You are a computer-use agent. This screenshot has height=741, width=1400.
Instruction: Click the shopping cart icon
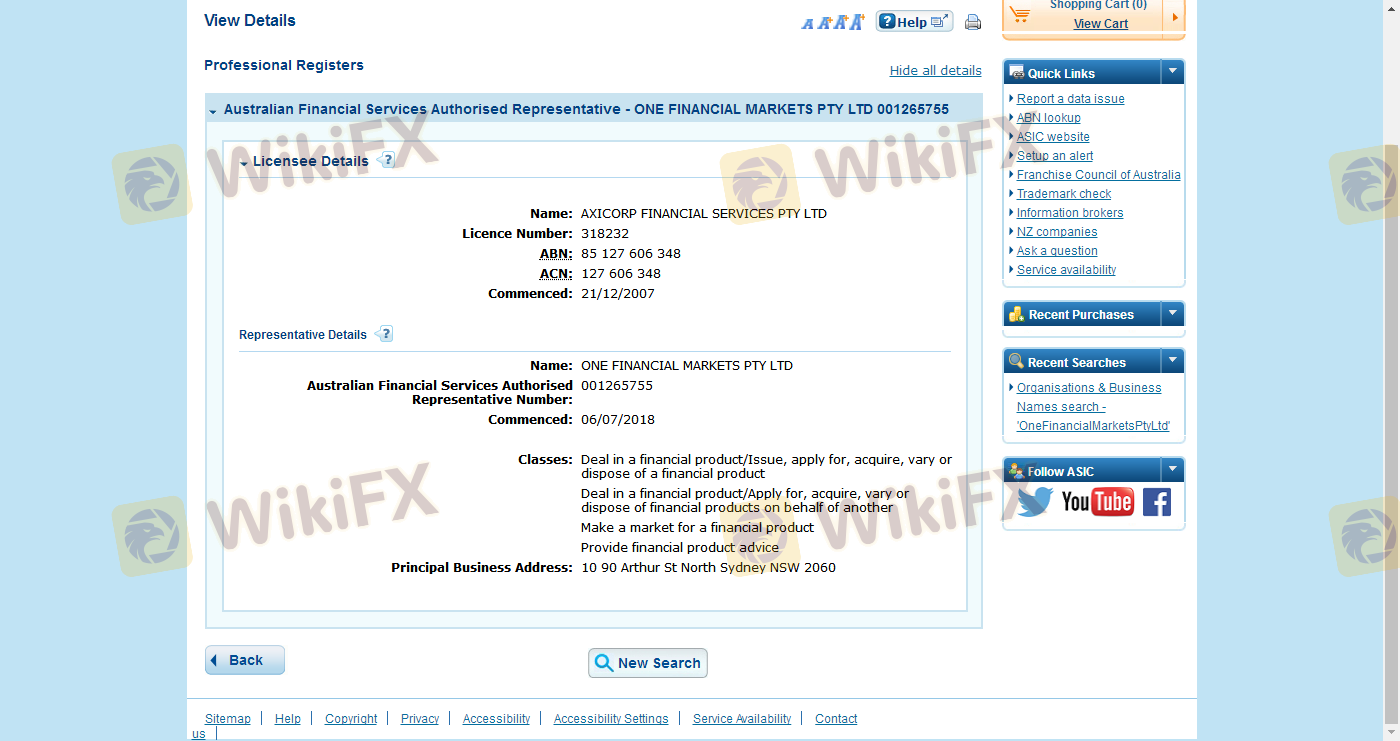[1020, 14]
